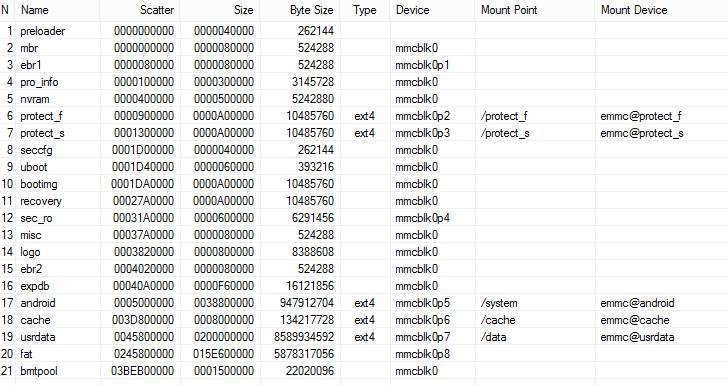The width and height of the screenshot is (728, 385).
Task: Select the sec_ro partition row
Action: pos(364,218)
